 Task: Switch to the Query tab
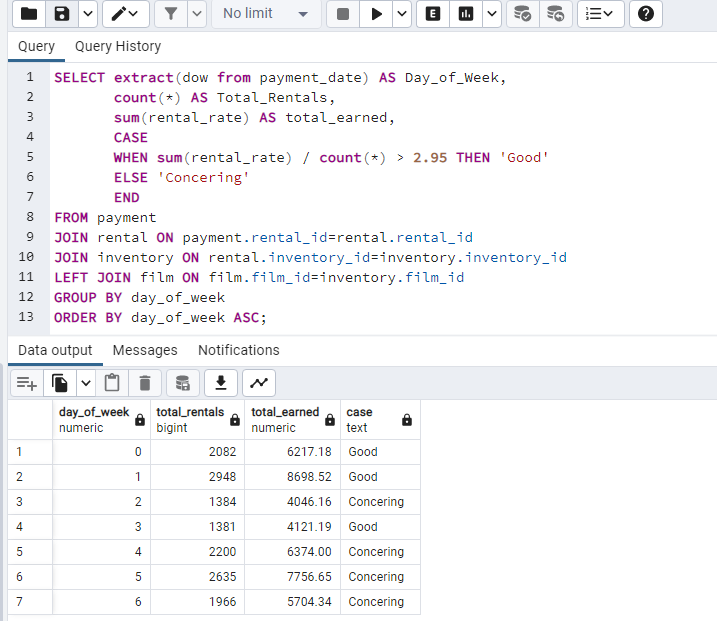pyautogui.click(x=36, y=46)
